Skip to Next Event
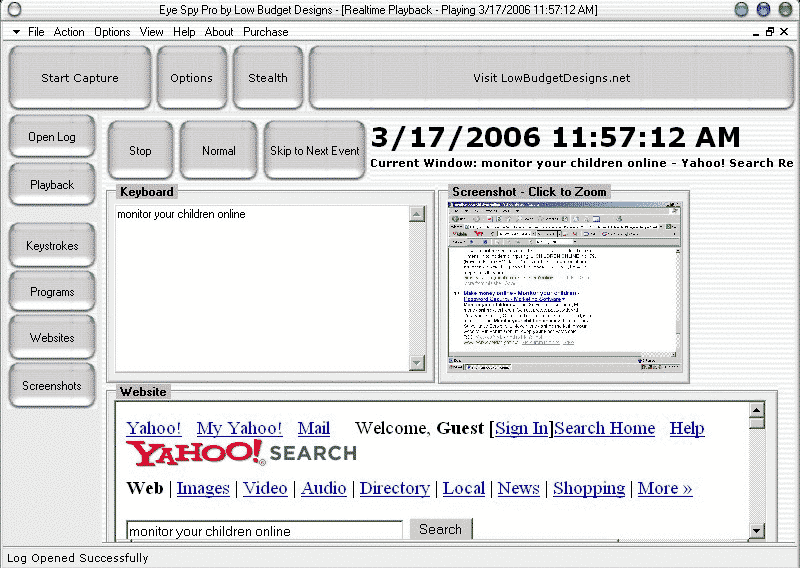800x568 pixels. pyautogui.click(x=314, y=151)
